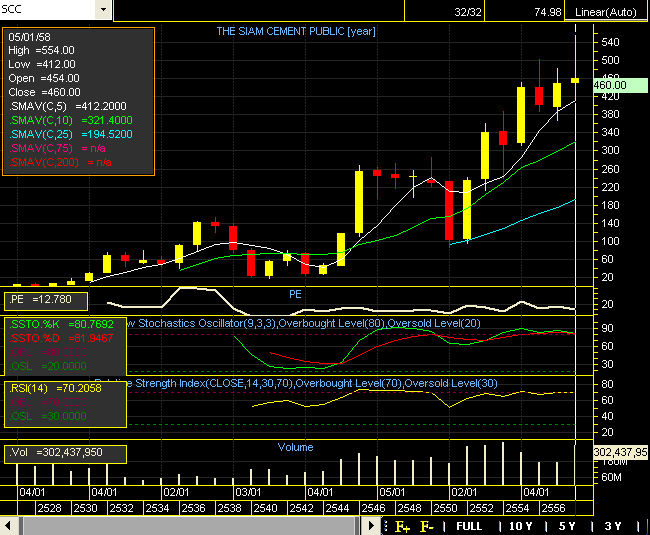The width and height of the screenshot is (650, 535).
Task: Click the SCC symbol input field
Action: pyautogui.click(x=48, y=9)
